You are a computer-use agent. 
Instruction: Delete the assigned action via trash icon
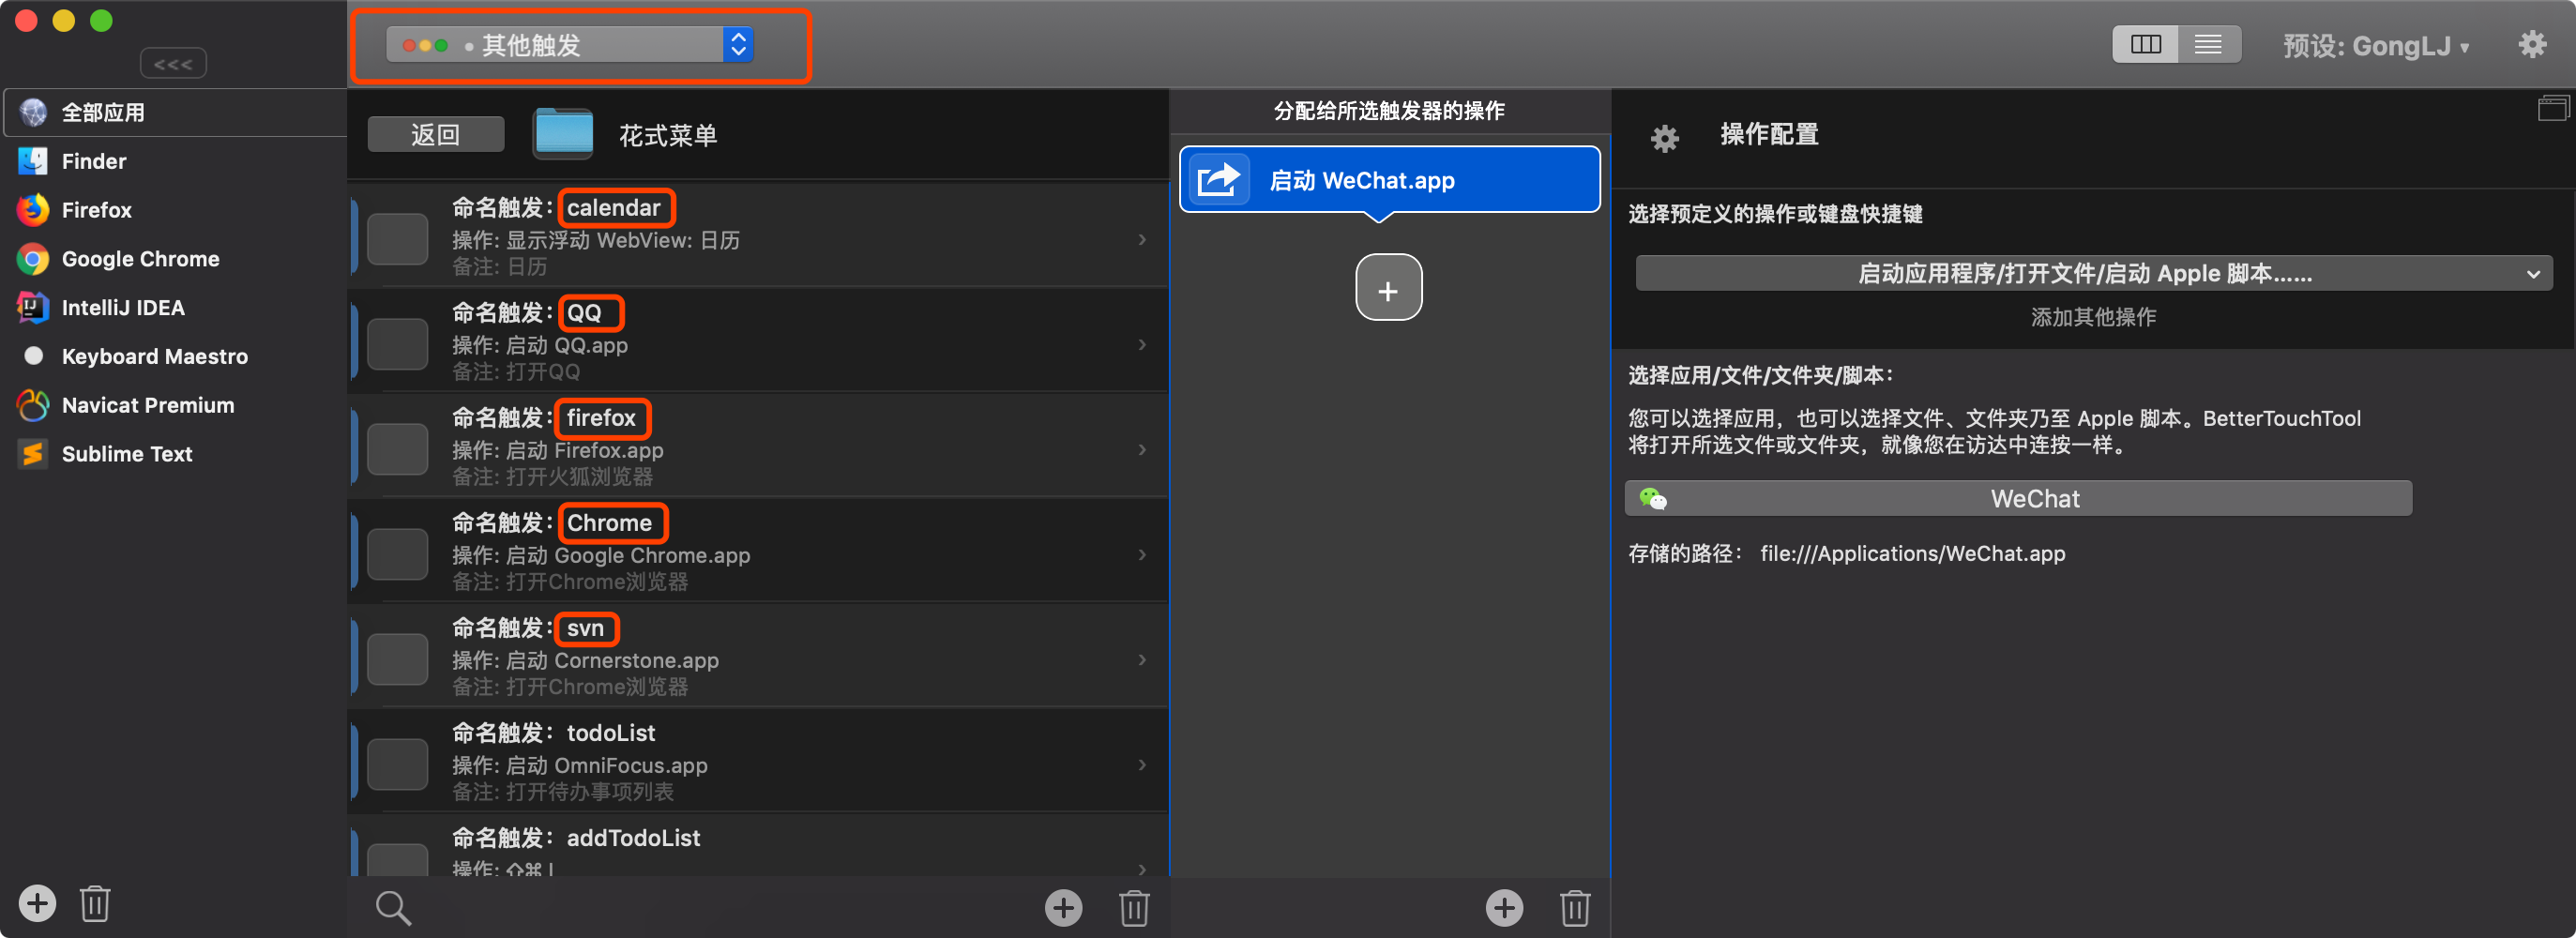[1574, 907]
